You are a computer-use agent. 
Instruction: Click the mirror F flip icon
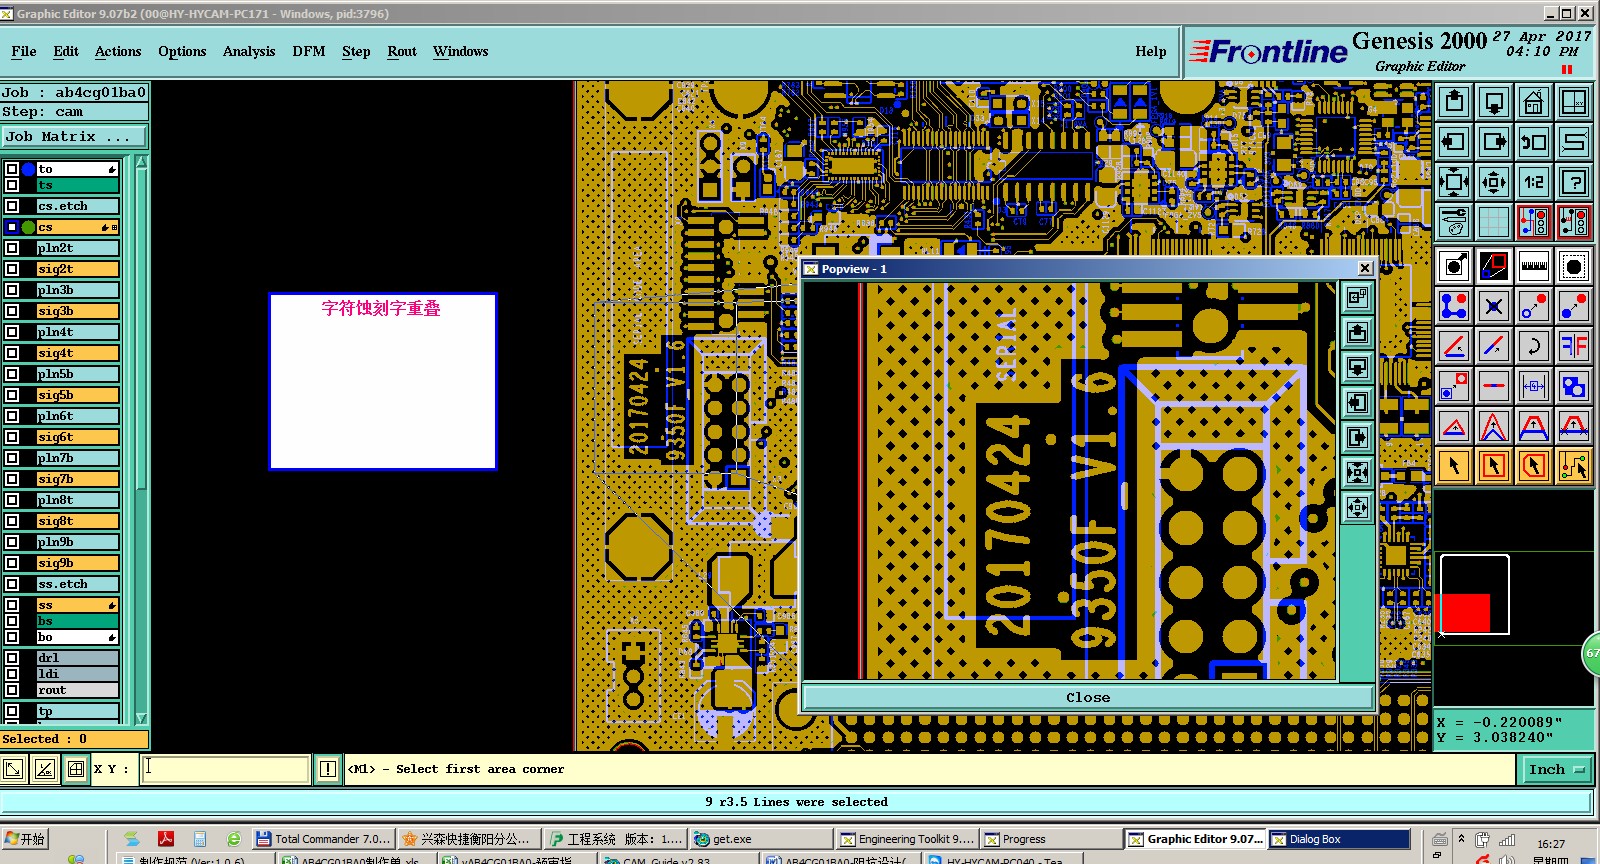pyautogui.click(x=1574, y=346)
